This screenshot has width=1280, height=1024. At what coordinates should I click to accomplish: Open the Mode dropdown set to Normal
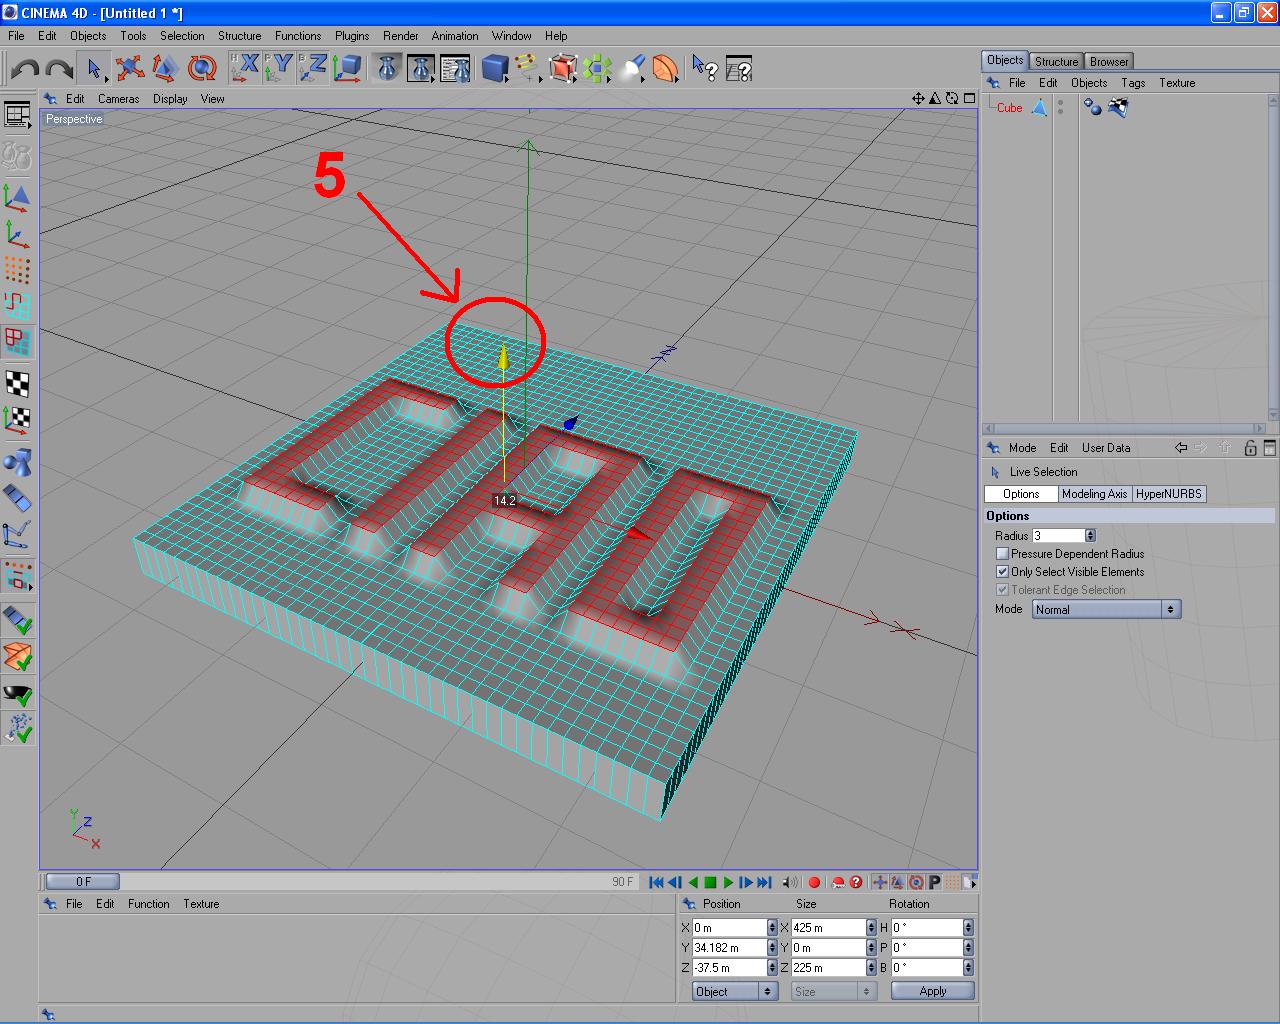[x=1106, y=609]
